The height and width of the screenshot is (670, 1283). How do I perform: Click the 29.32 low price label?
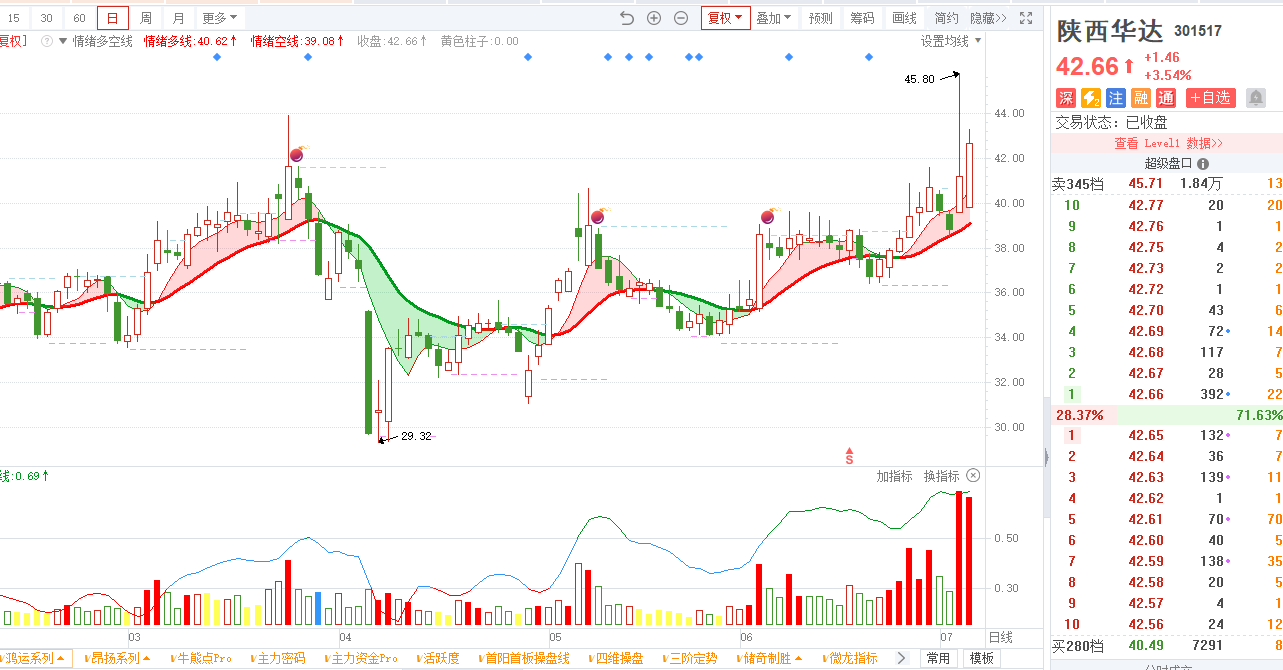(x=416, y=436)
